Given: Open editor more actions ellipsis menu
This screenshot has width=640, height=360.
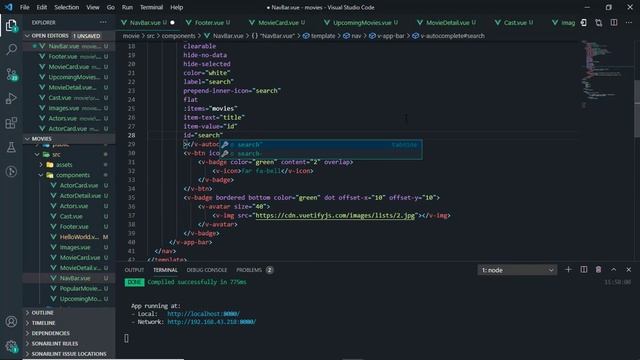Looking at the screenshot, I should [629, 22].
